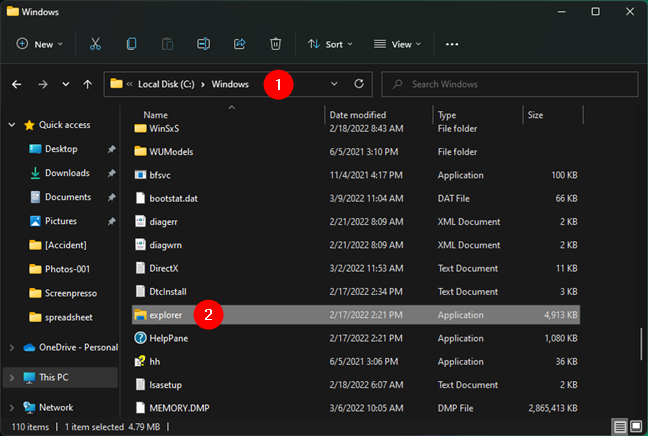Image resolution: width=648 pixels, height=436 pixels.
Task: Open Pictures in Quick access
Action: point(61,221)
